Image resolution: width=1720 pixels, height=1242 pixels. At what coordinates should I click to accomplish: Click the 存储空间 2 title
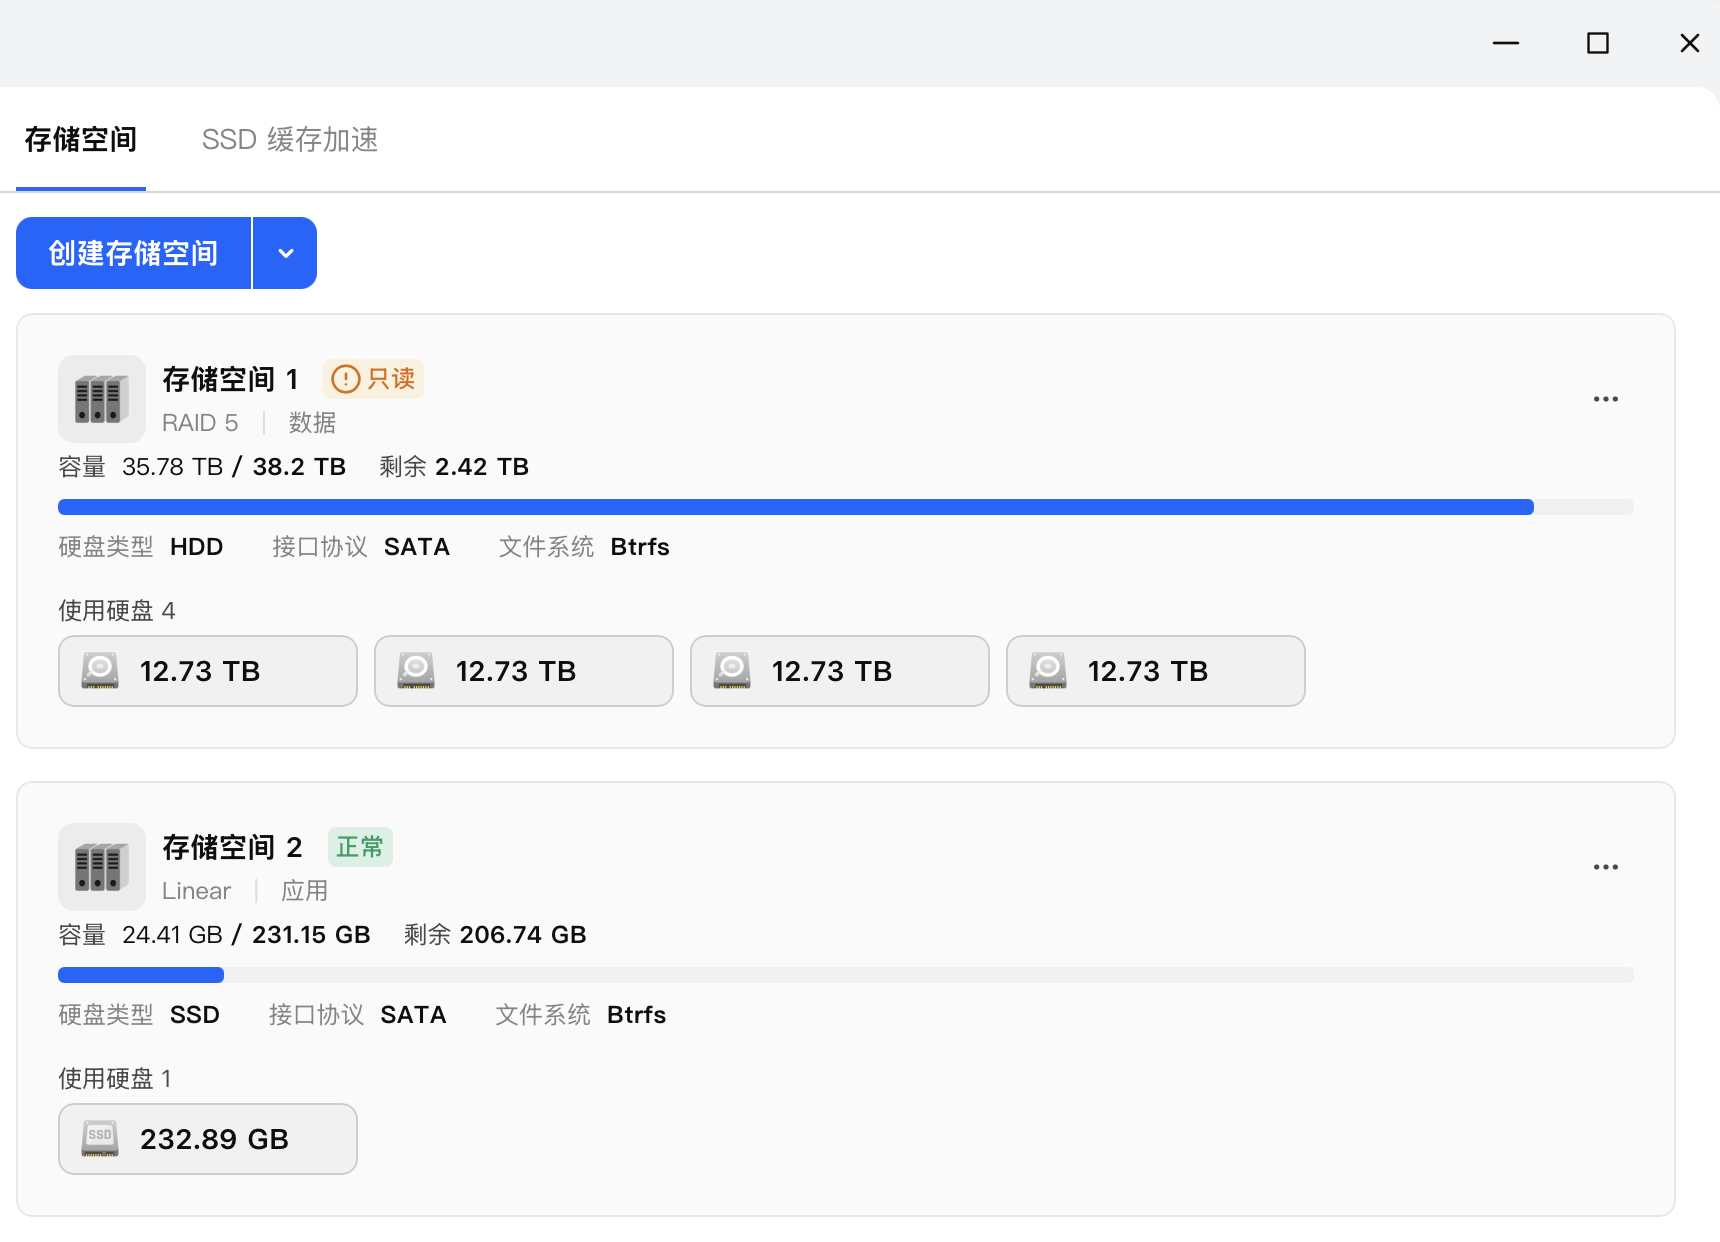pyautogui.click(x=232, y=848)
